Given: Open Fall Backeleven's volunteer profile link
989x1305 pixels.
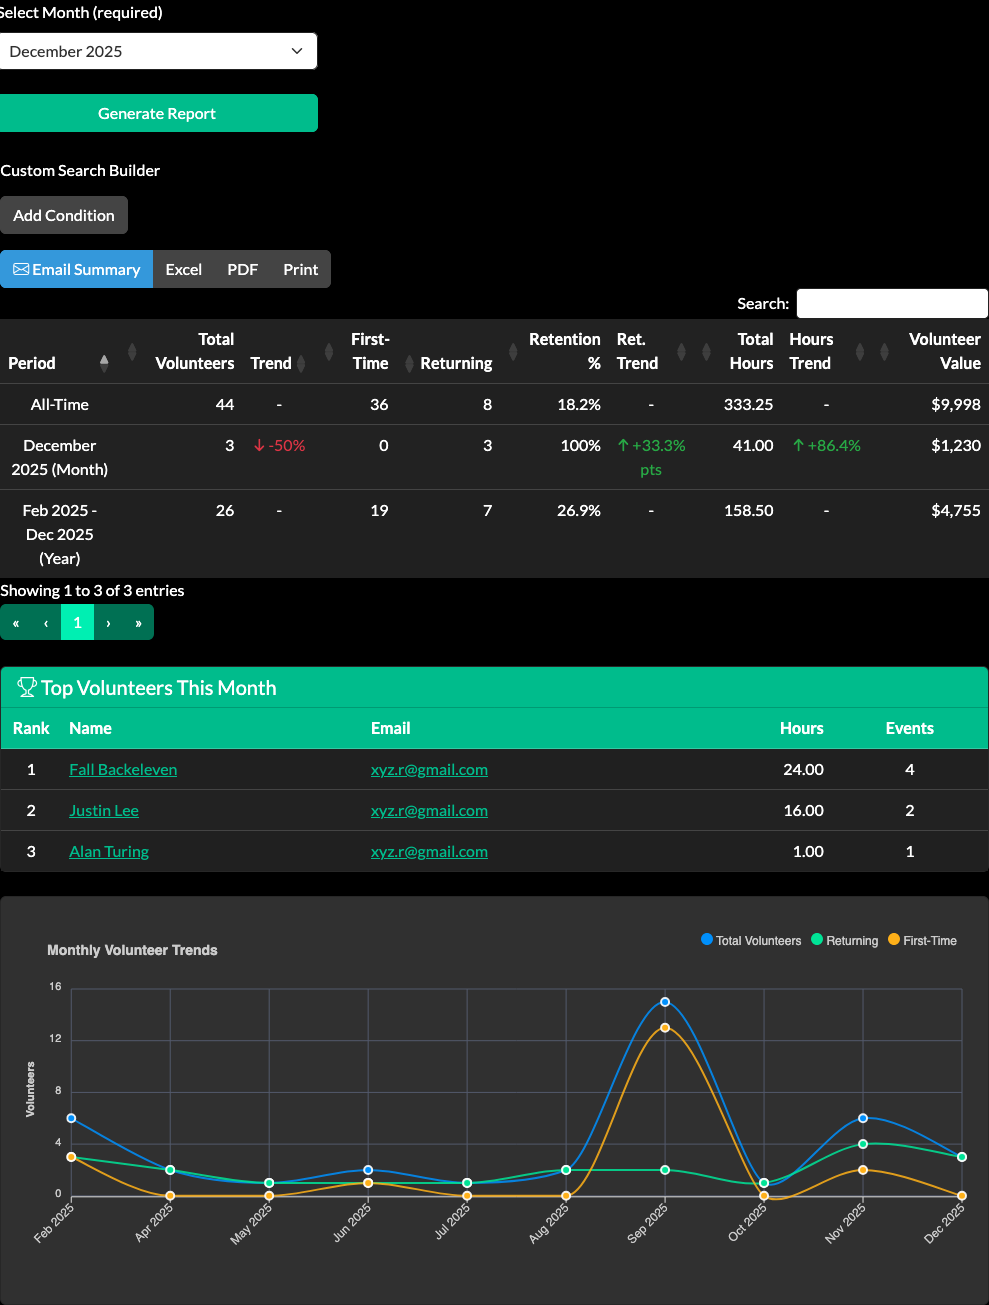Looking at the screenshot, I should (123, 770).
